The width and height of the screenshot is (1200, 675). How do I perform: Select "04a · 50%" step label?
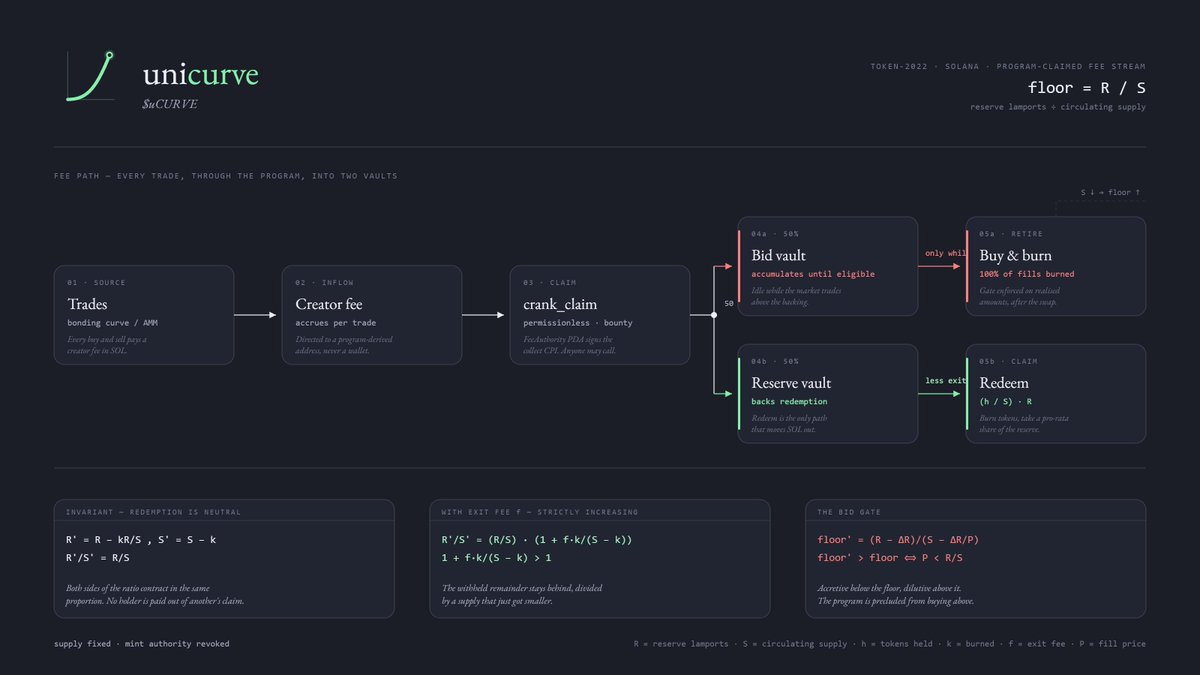click(x=775, y=233)
